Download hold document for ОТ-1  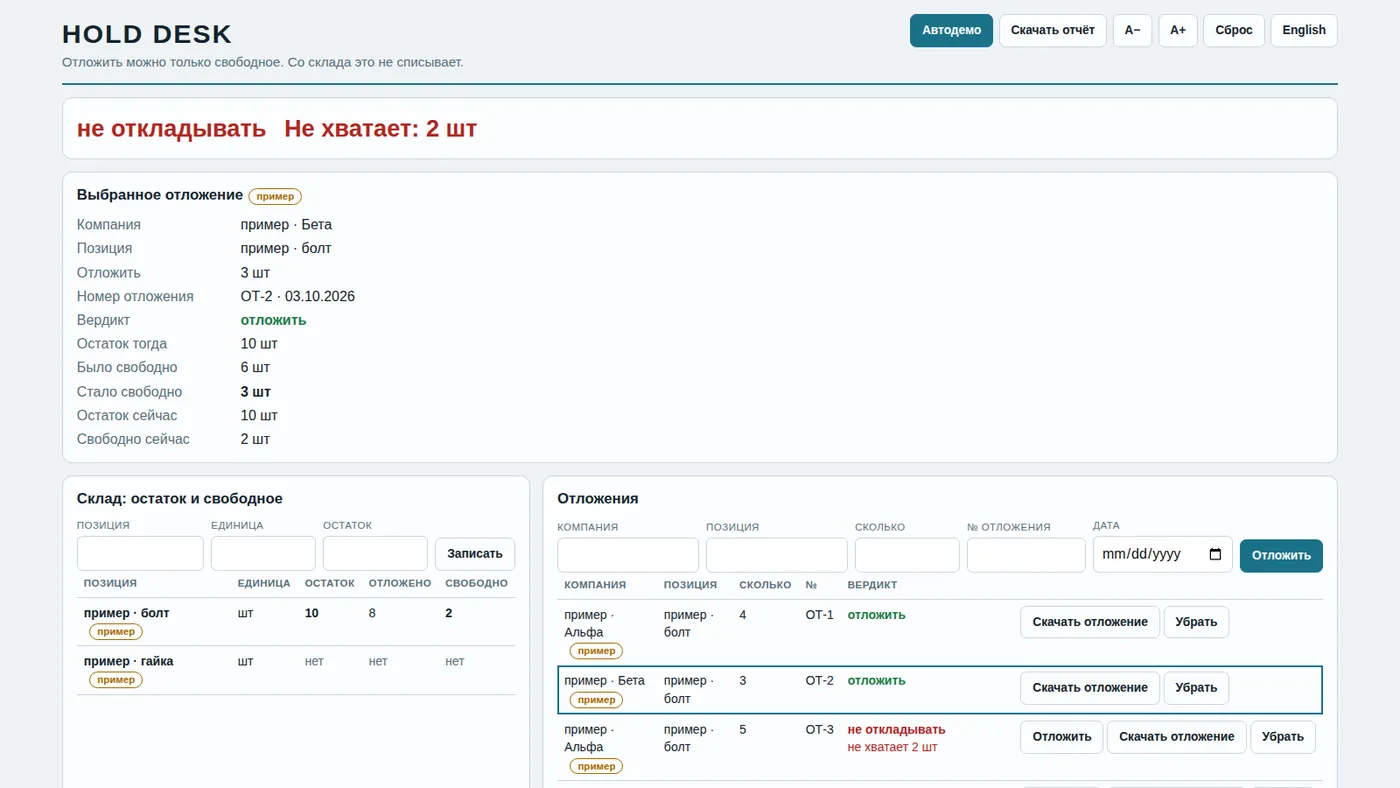[1090, 622]
